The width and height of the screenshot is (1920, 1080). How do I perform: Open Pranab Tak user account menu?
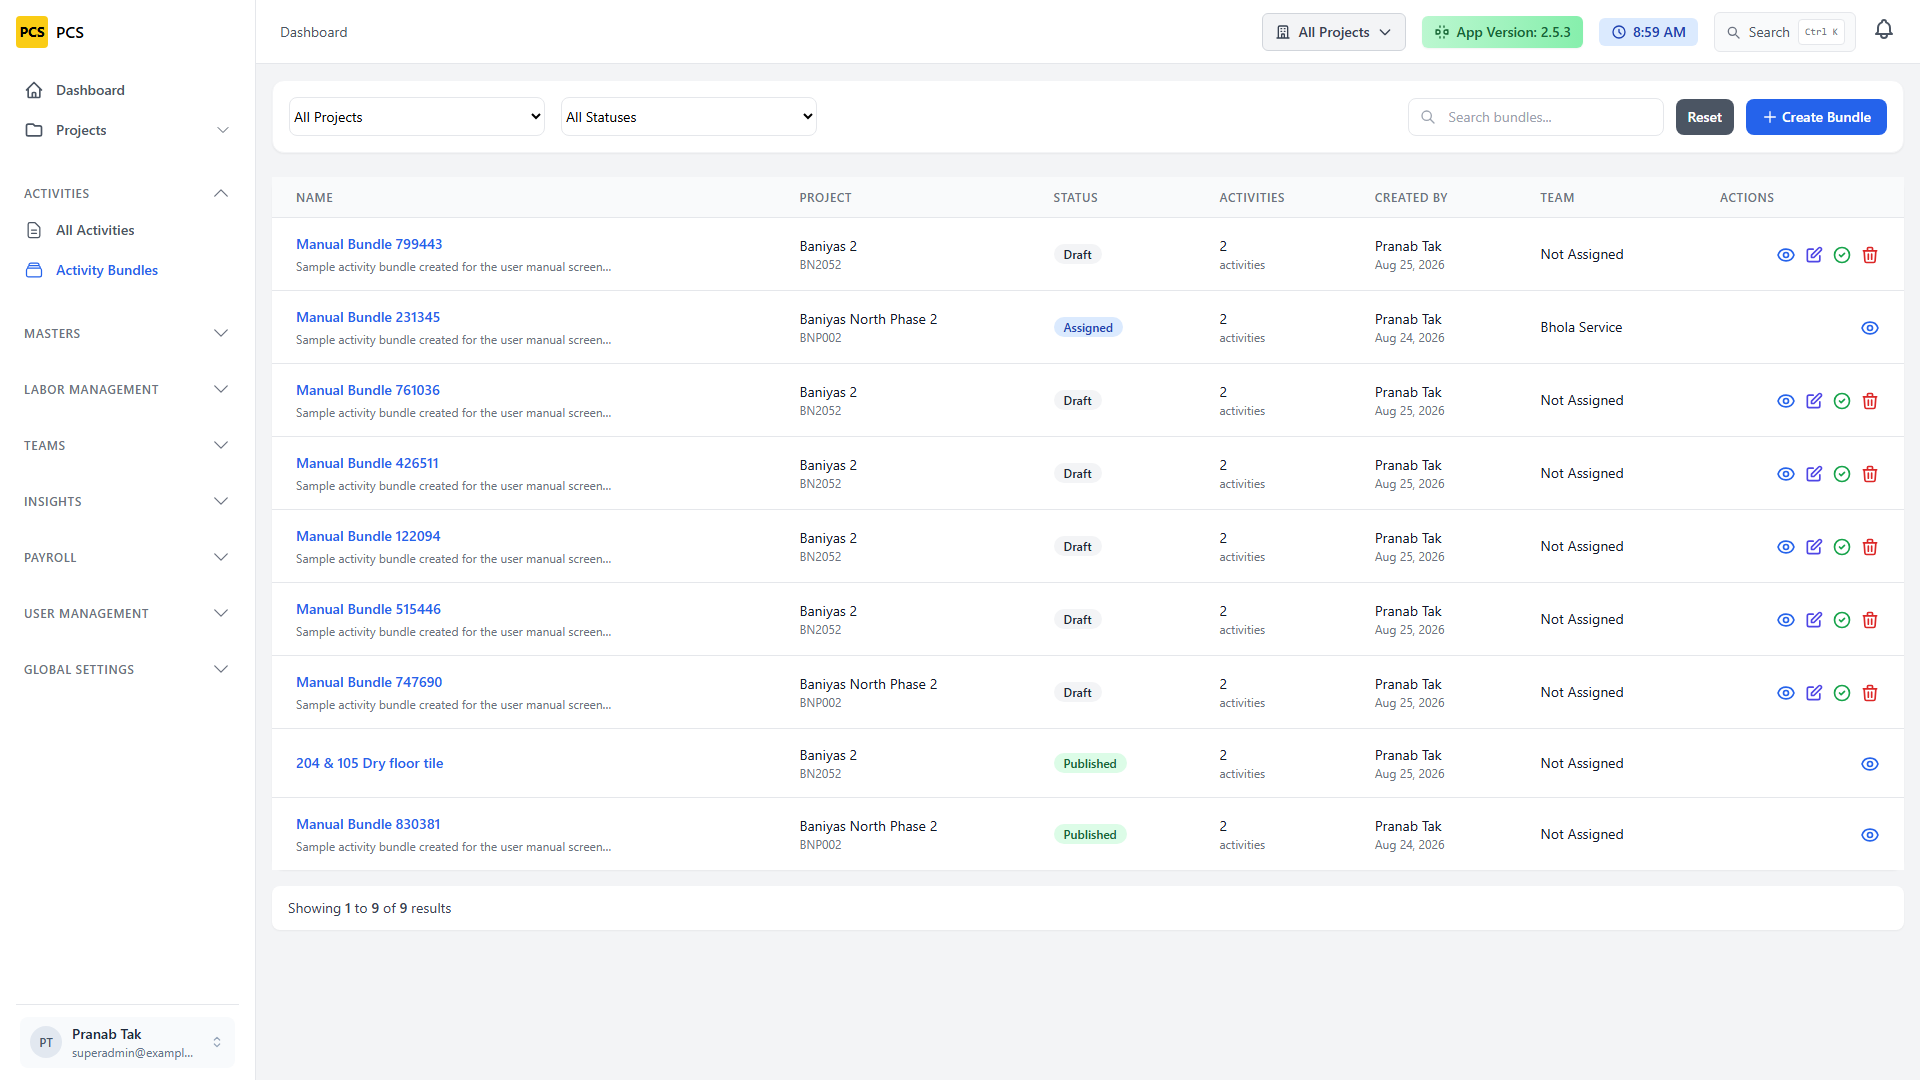(127, 1042)
